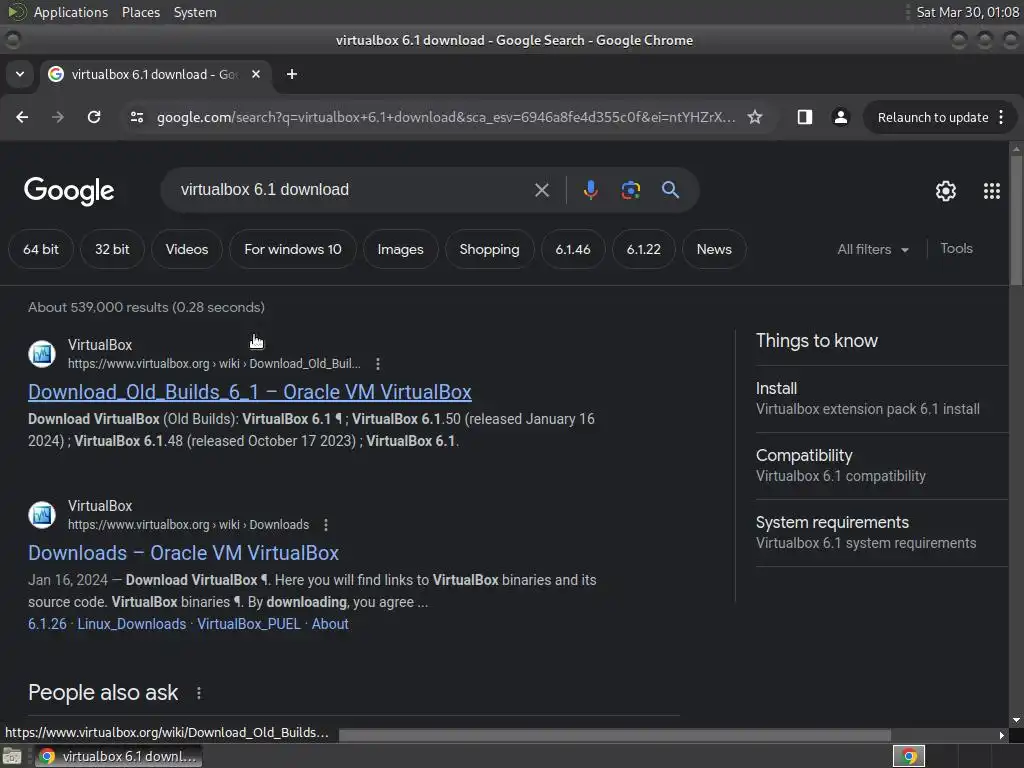Open the VirtualBox_PUEL sitelink
The width and height of the screenshot is (1024, 768).
[x=249, y=624]
